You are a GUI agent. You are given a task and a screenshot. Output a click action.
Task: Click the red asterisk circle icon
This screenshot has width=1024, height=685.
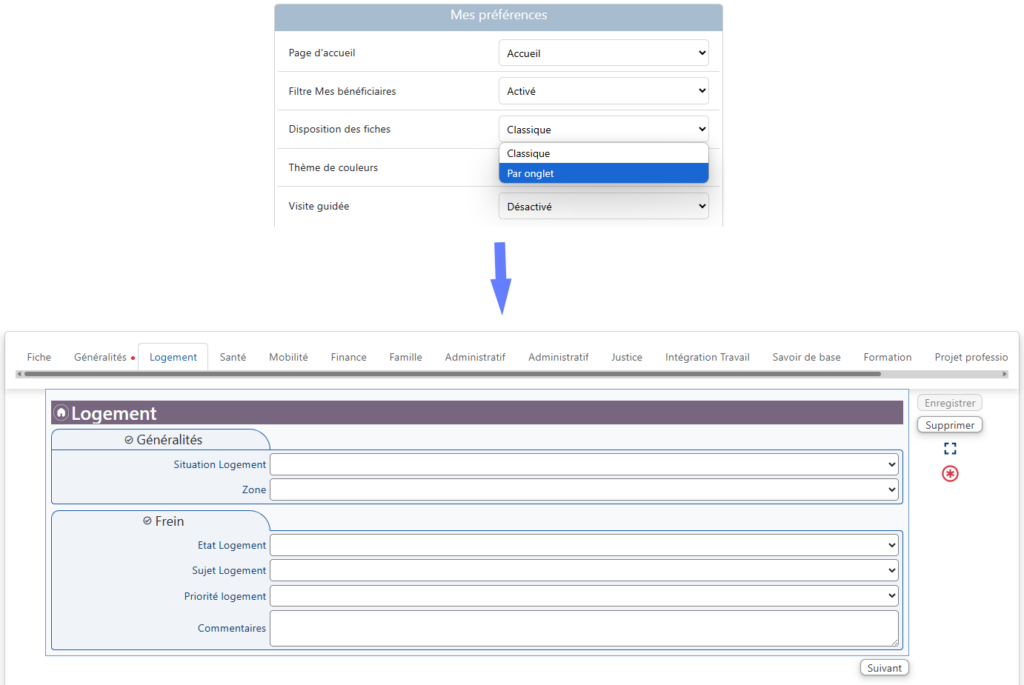[950, 473]
